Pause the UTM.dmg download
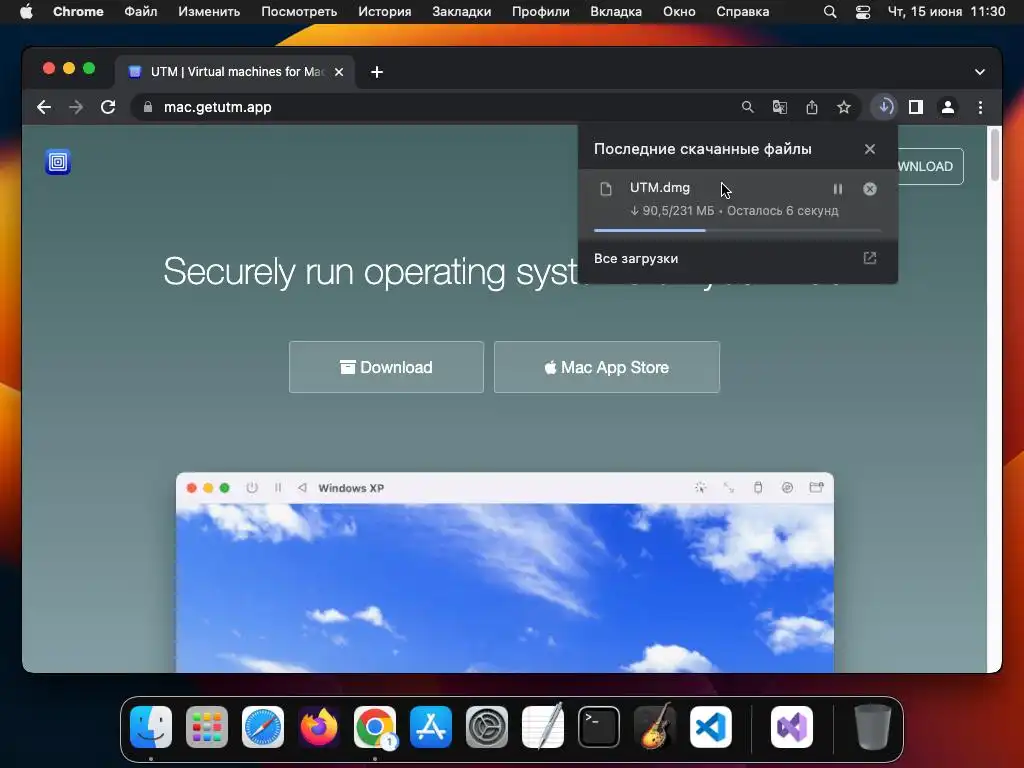 pos(837,189)
